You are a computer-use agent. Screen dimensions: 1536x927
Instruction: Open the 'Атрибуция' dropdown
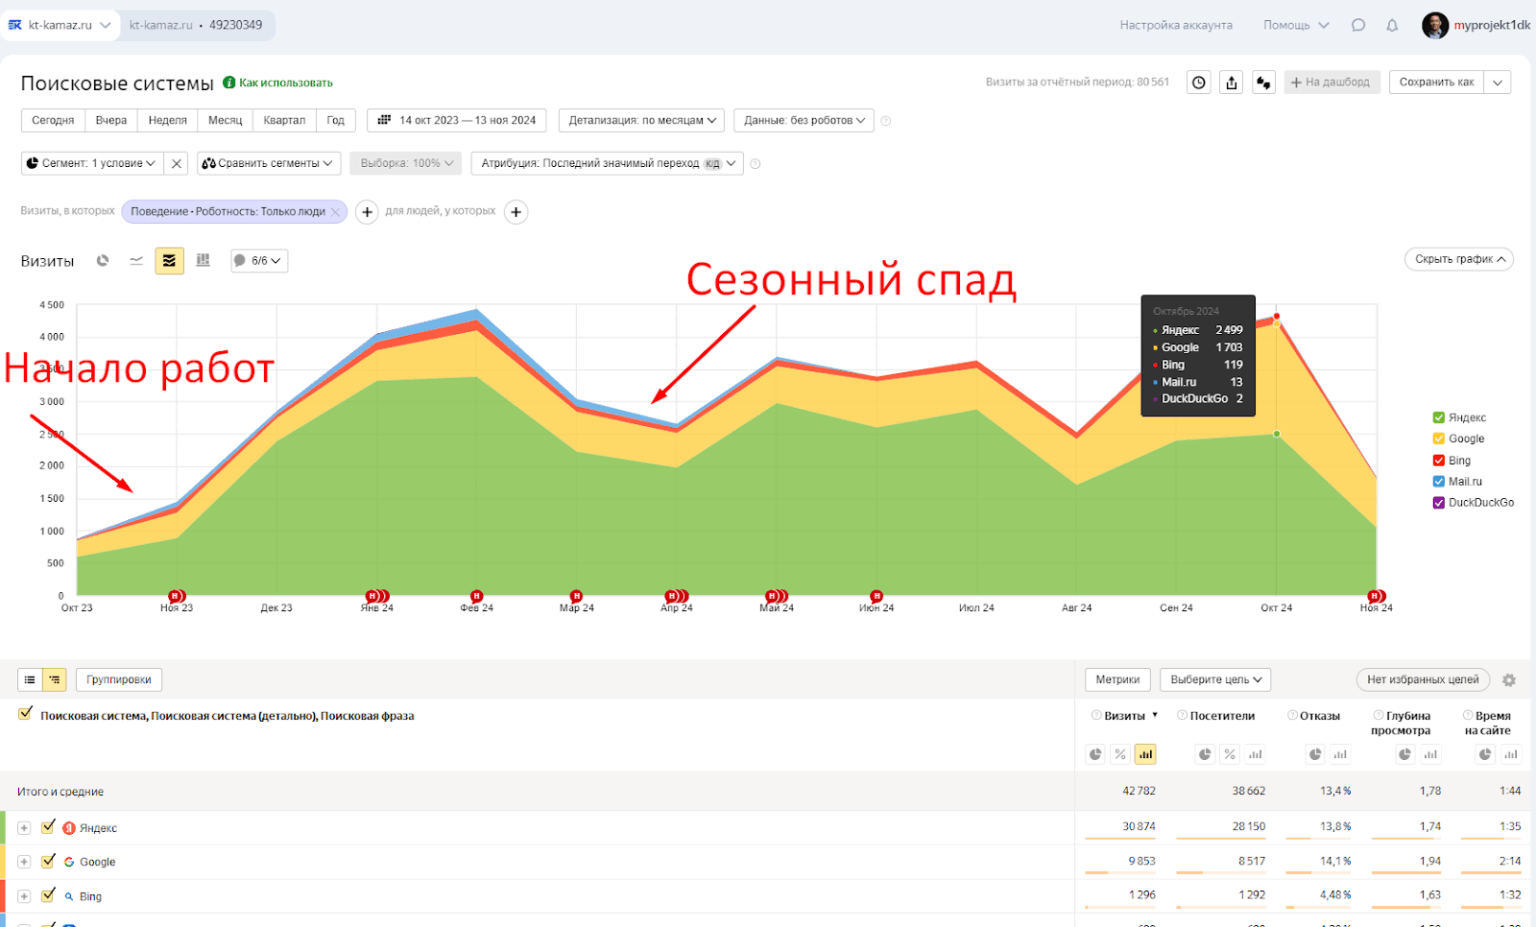pos(607,163)
